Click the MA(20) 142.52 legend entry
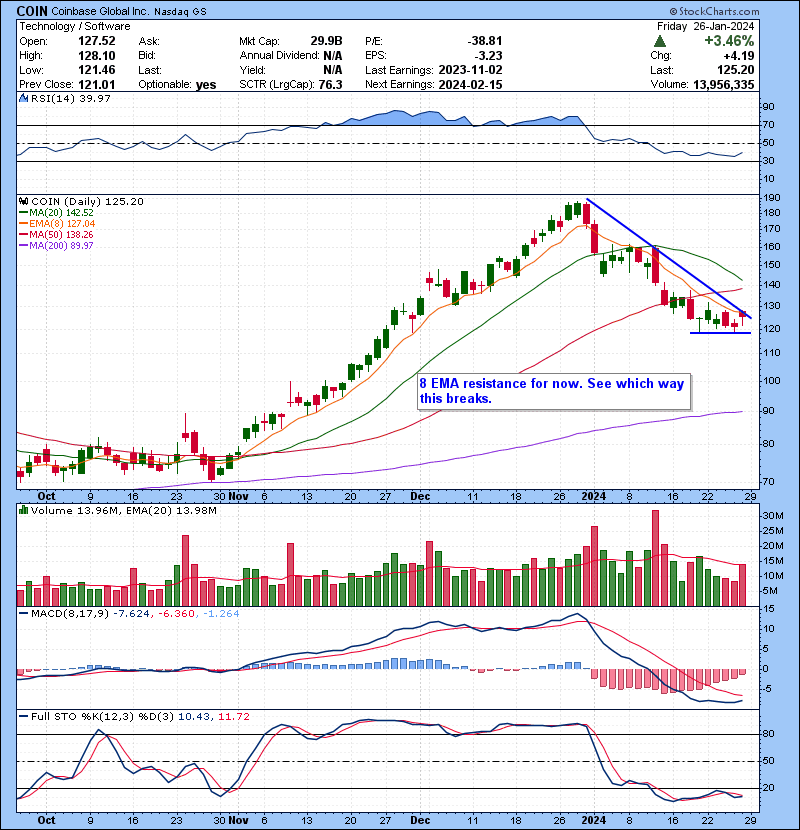Screen dimensions: 800x830 click(x=57, y=213)
